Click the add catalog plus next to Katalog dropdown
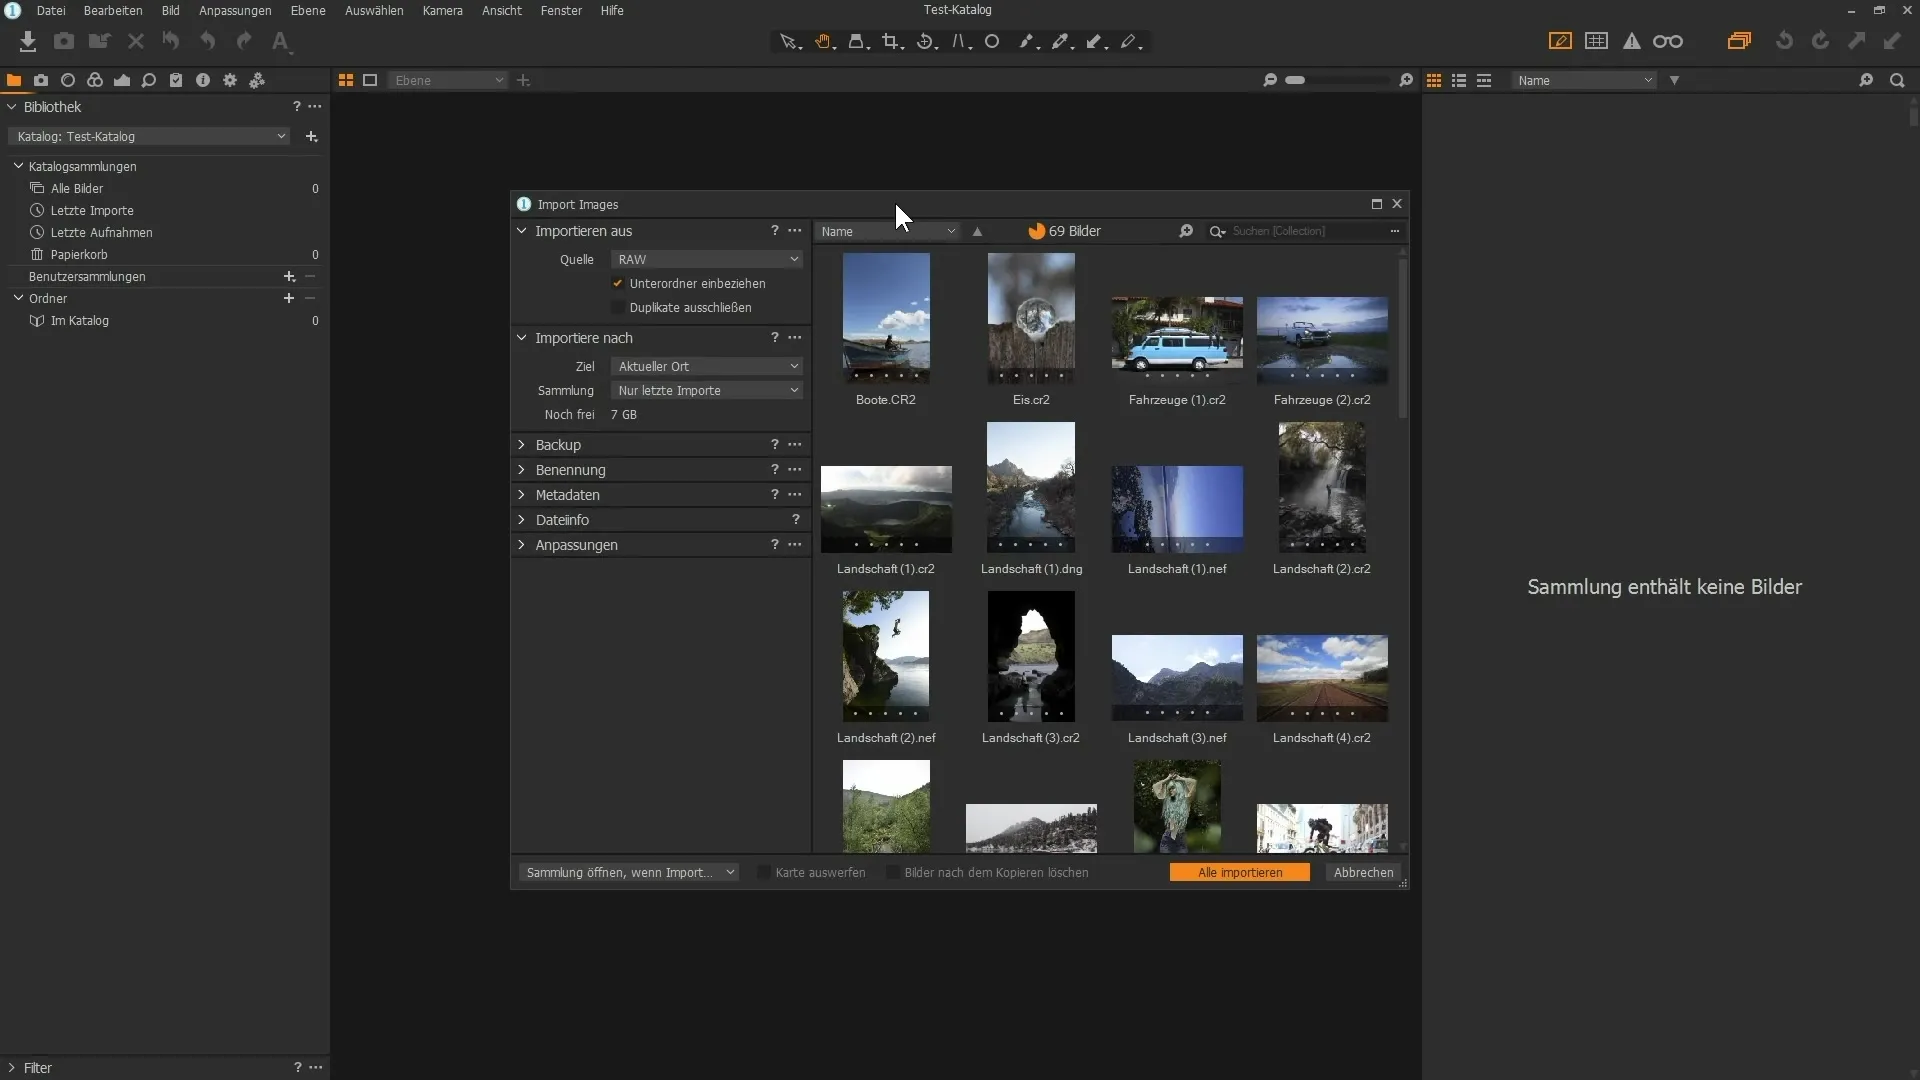Screen dimensions: 1920x1080 (x=312, y=137)
